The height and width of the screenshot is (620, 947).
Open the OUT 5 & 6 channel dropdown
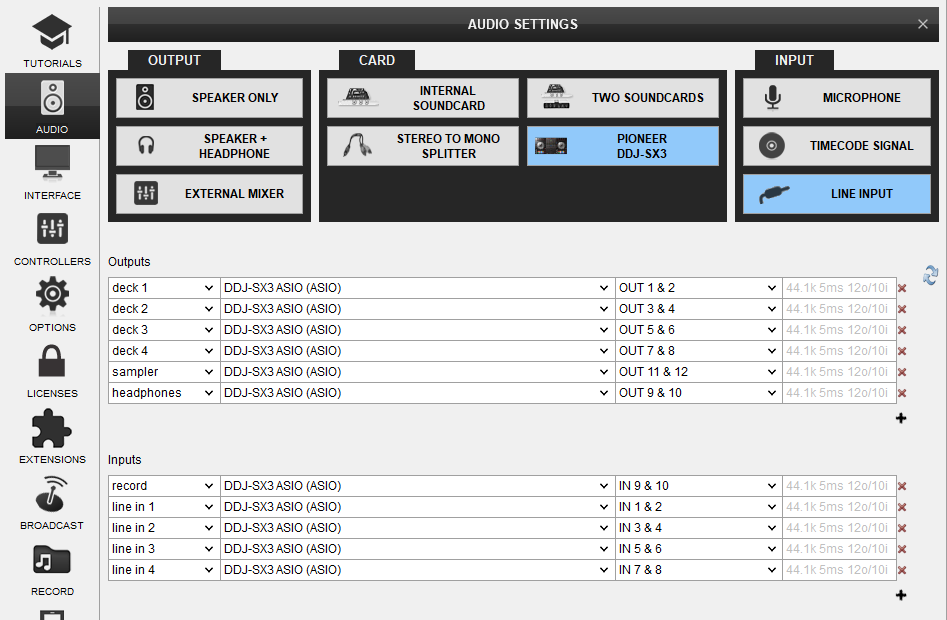(698, 330)
